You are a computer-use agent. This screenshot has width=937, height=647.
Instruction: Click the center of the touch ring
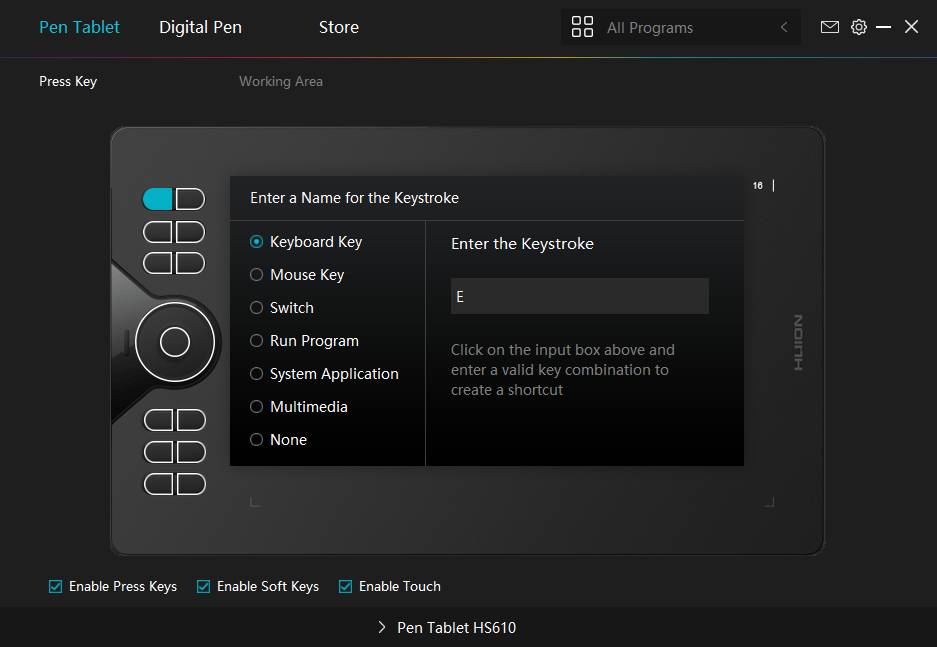[174, 342]
